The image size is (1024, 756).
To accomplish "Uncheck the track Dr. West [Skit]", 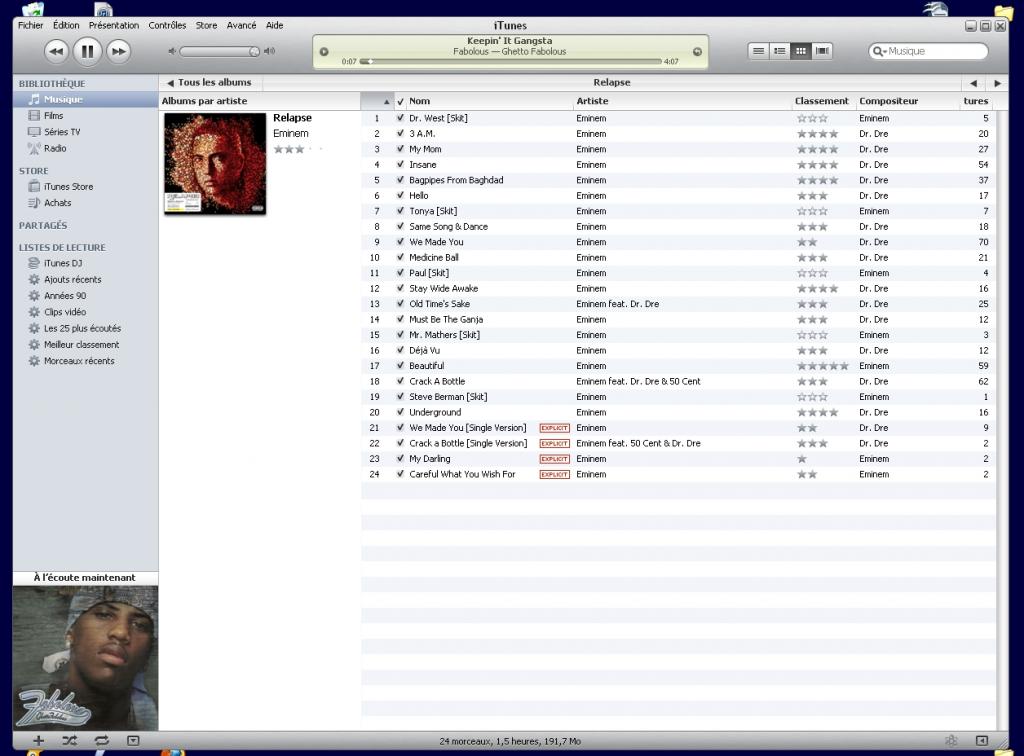I will (x=400, y=118).
